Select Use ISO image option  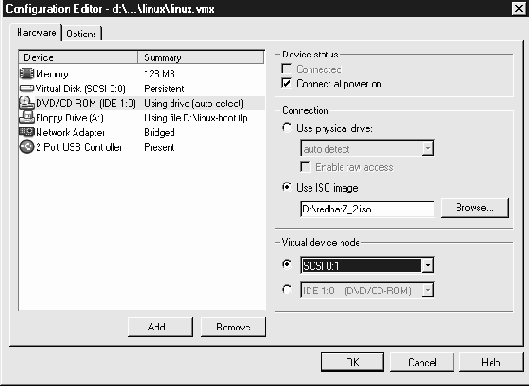click(x=287, y=187)
